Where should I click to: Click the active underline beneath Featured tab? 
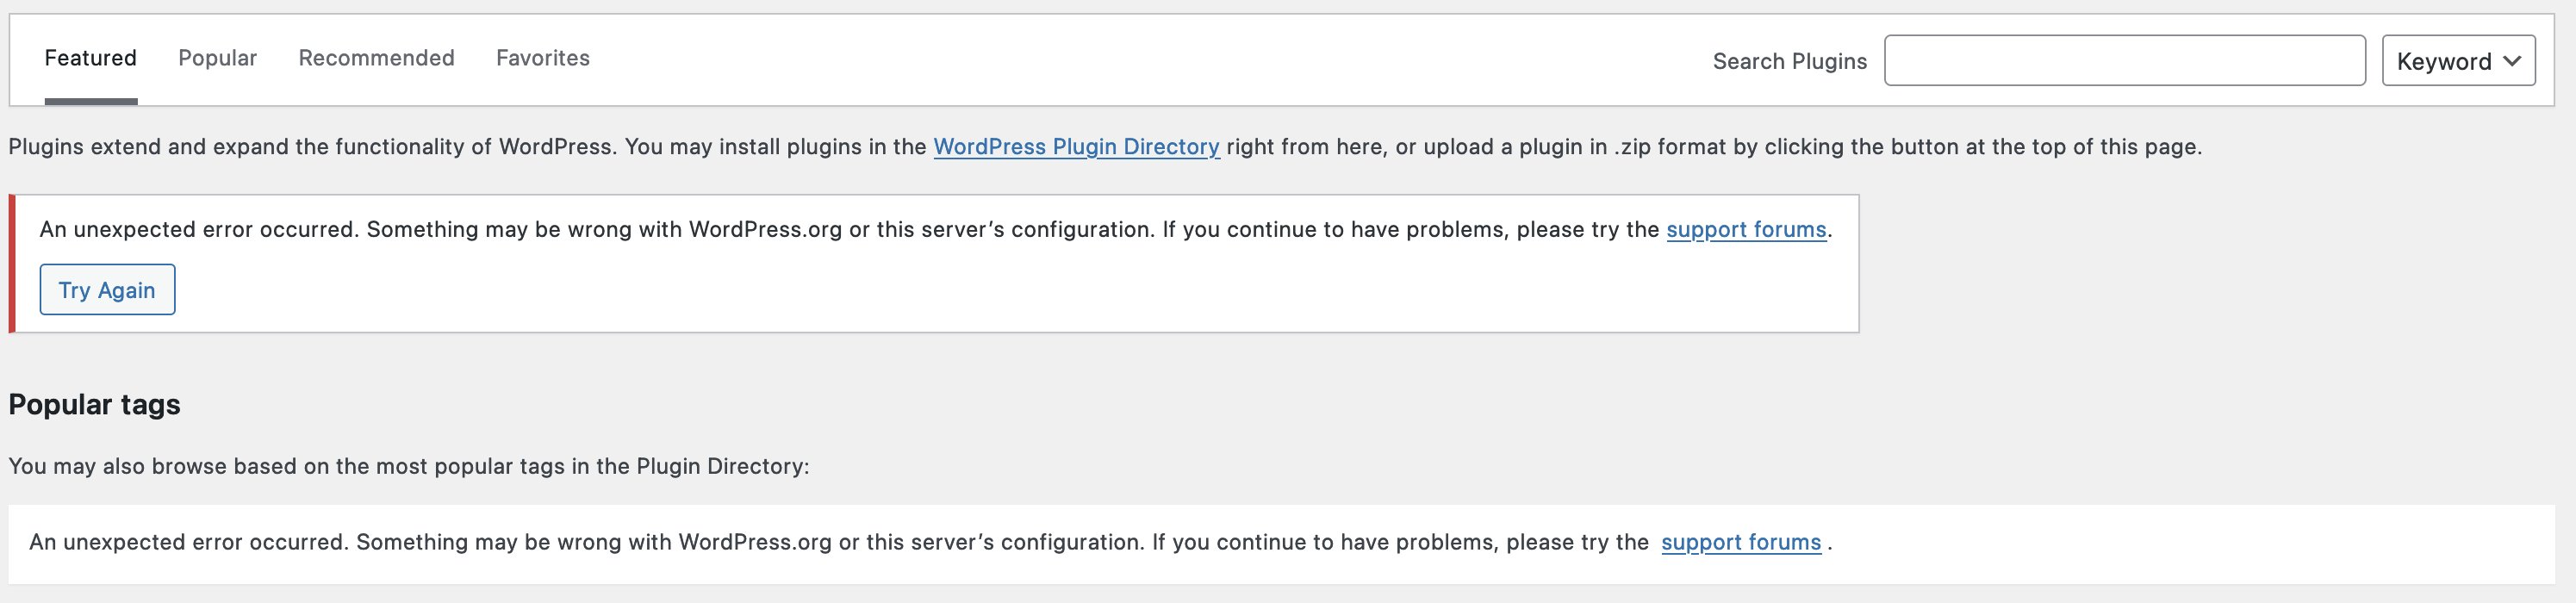(x=90, y=101)
